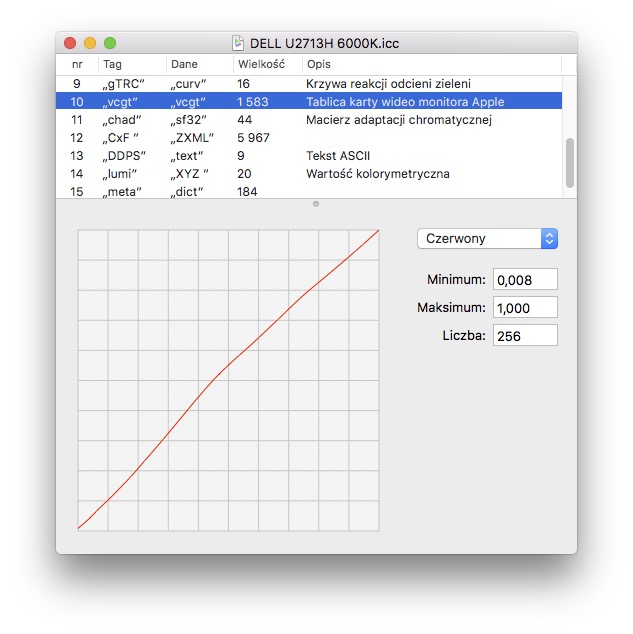Select the gTRC tag row
The height and width of the screenshot is (634, 633).
tap(309, 84)
